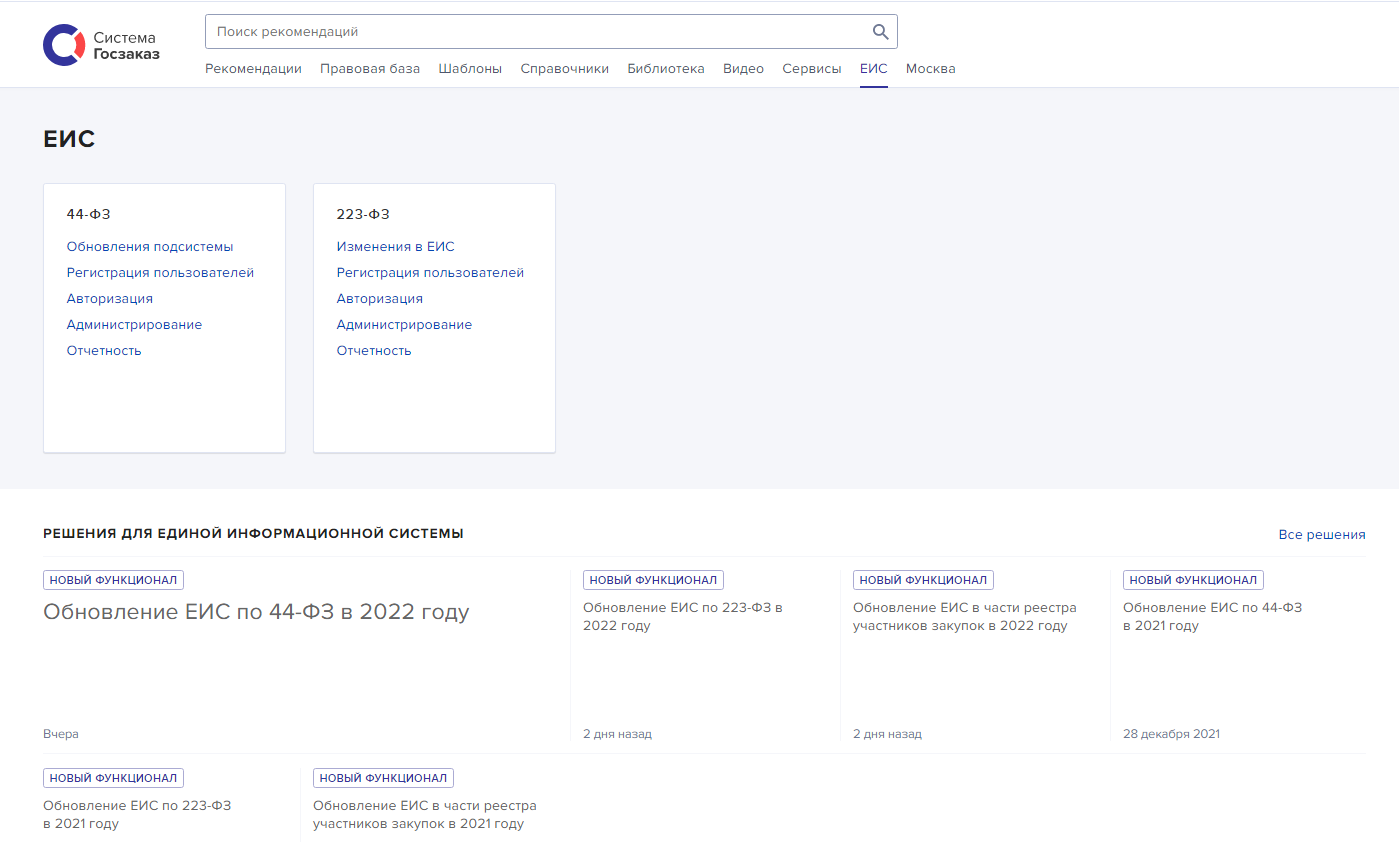Open the Рекомендации menu item
The image size is (1399, 842).
[253, 69]
